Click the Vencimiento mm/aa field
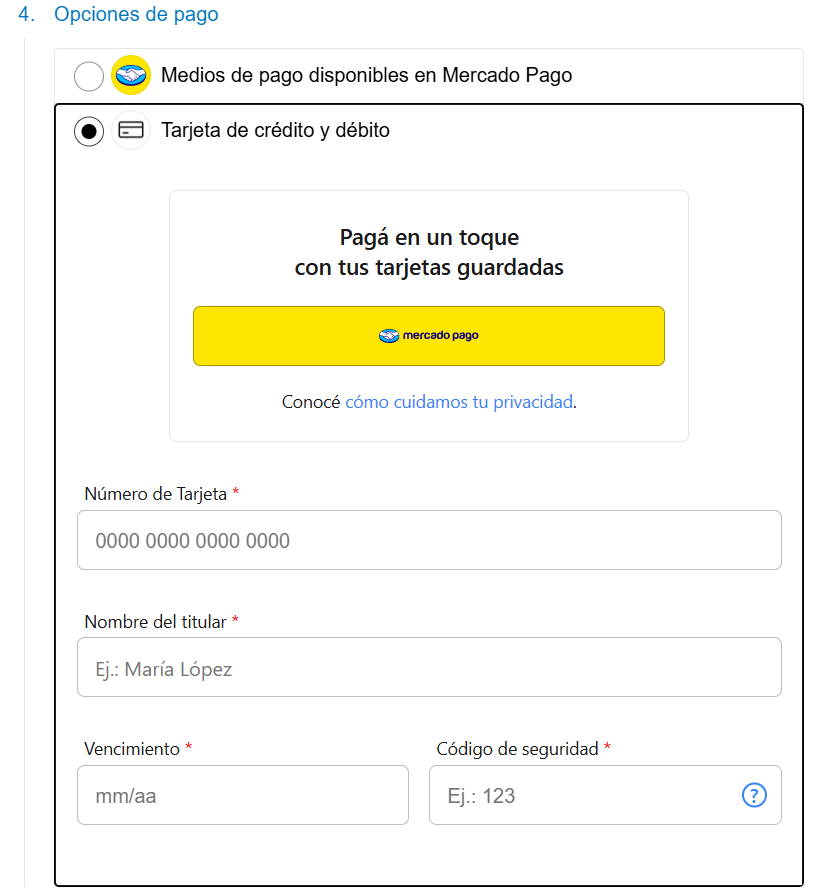The width and height of the screenshot is (821, 893). pos(242,796)
